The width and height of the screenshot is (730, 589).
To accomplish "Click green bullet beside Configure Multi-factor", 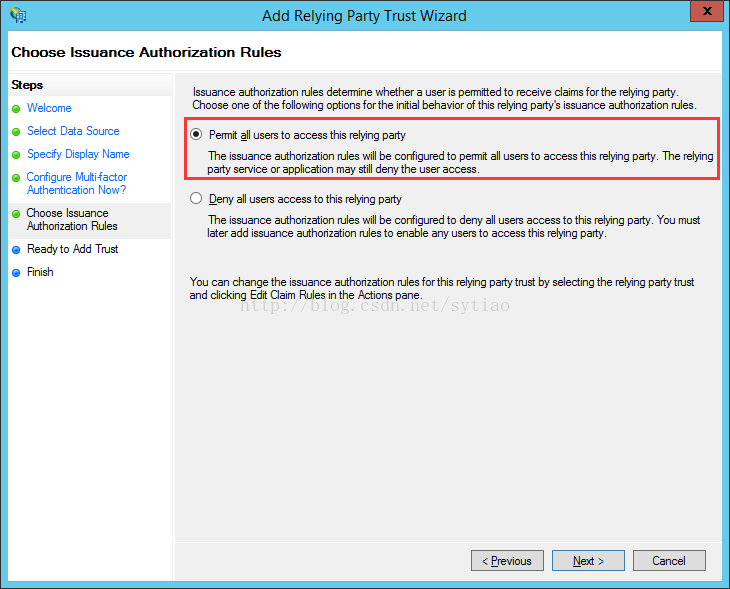I will (16, 178).
